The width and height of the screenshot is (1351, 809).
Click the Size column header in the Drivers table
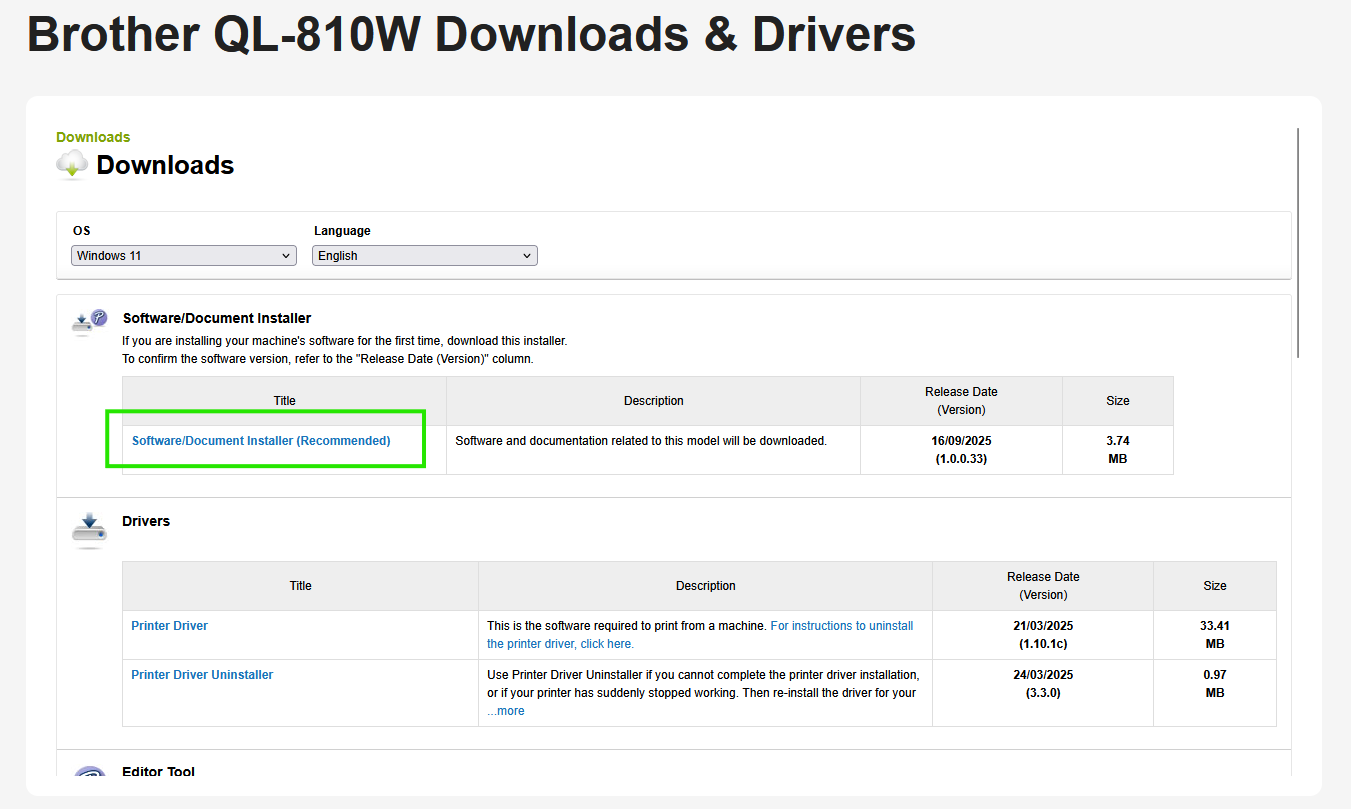[x=1214, y=585]
